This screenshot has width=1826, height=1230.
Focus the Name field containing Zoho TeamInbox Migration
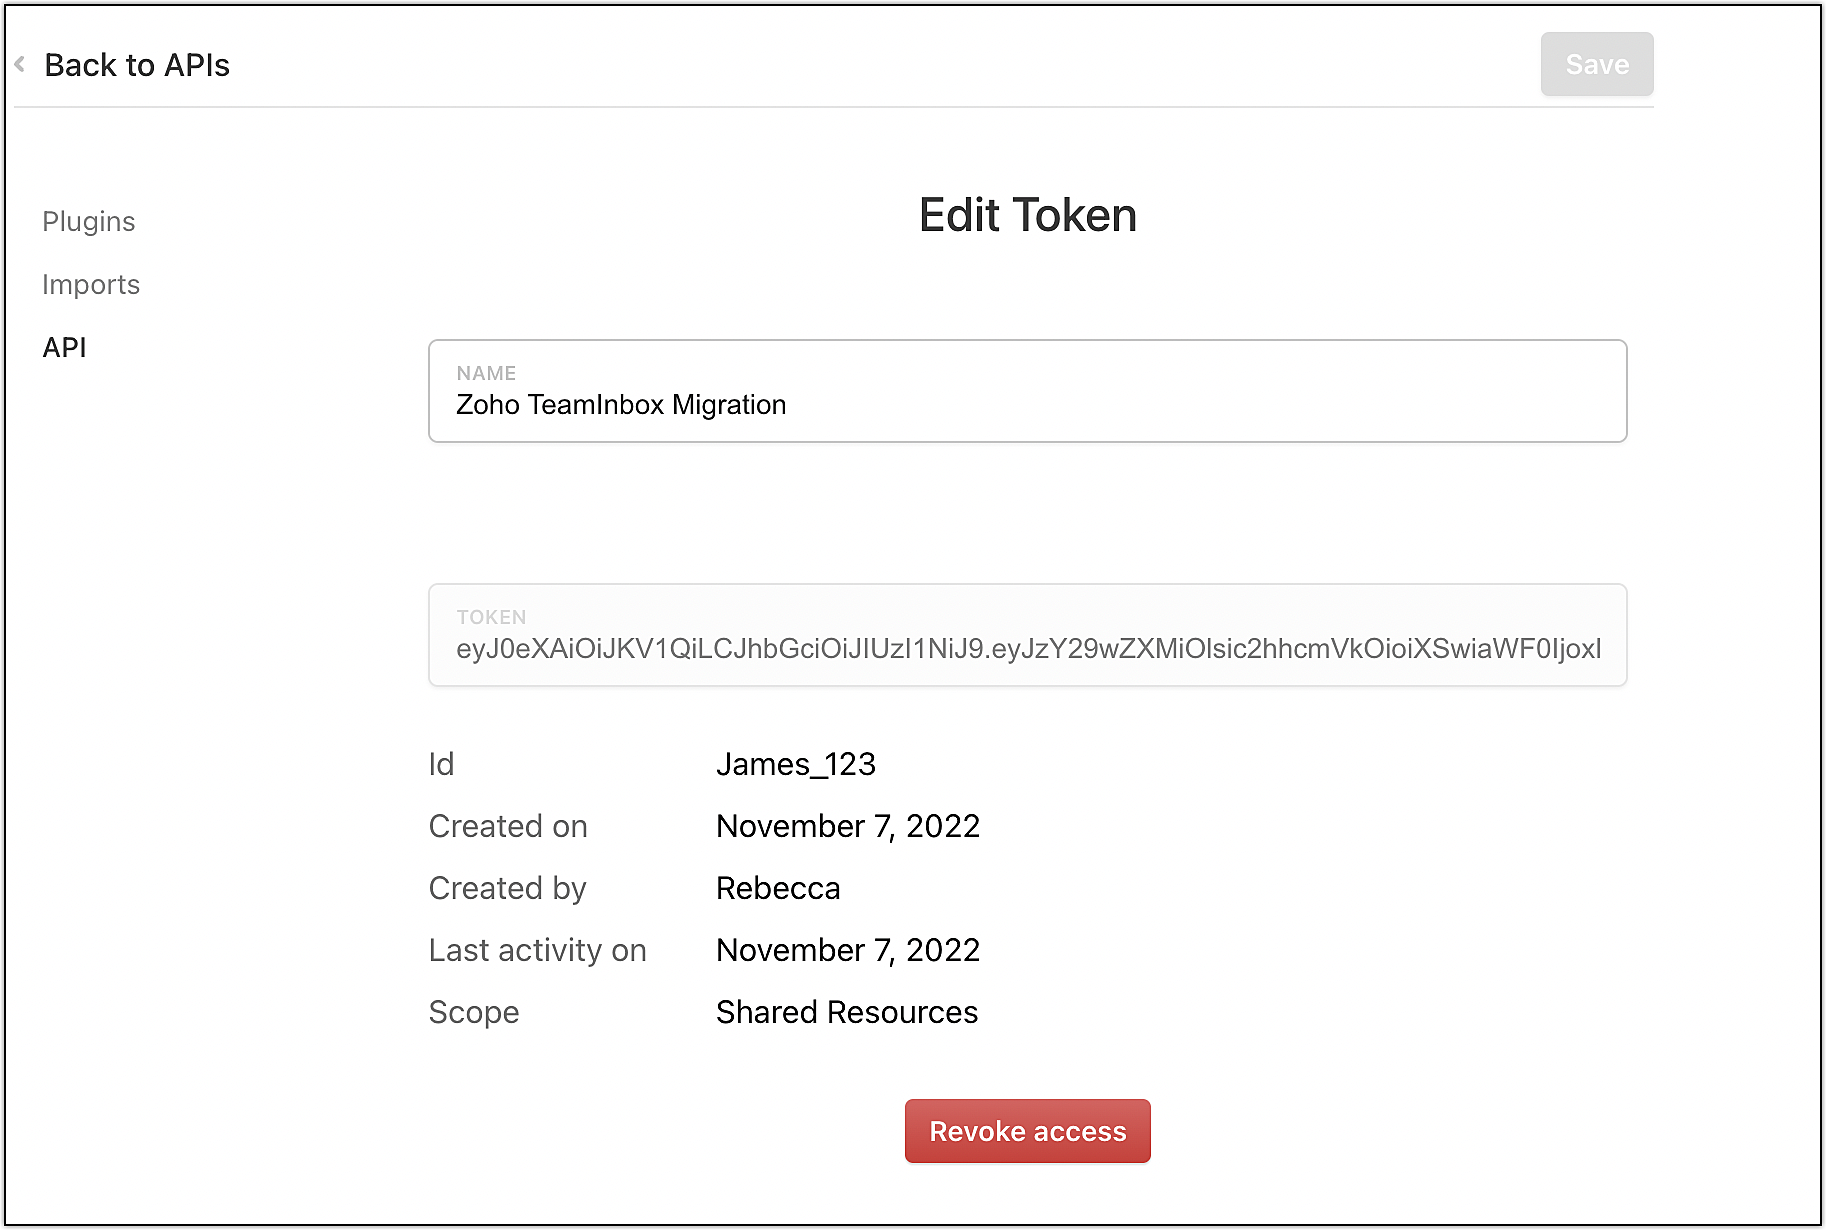coord(1027,404)
